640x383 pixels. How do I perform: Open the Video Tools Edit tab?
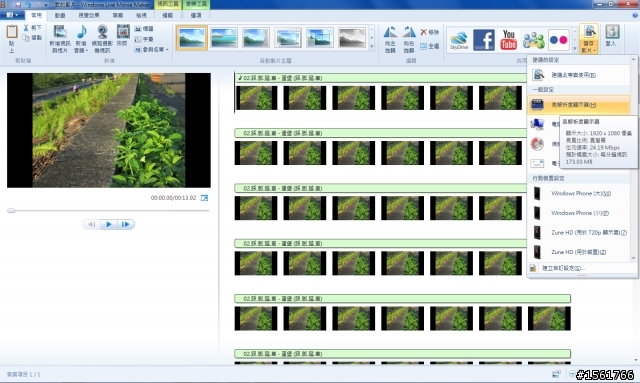point(168,15)
